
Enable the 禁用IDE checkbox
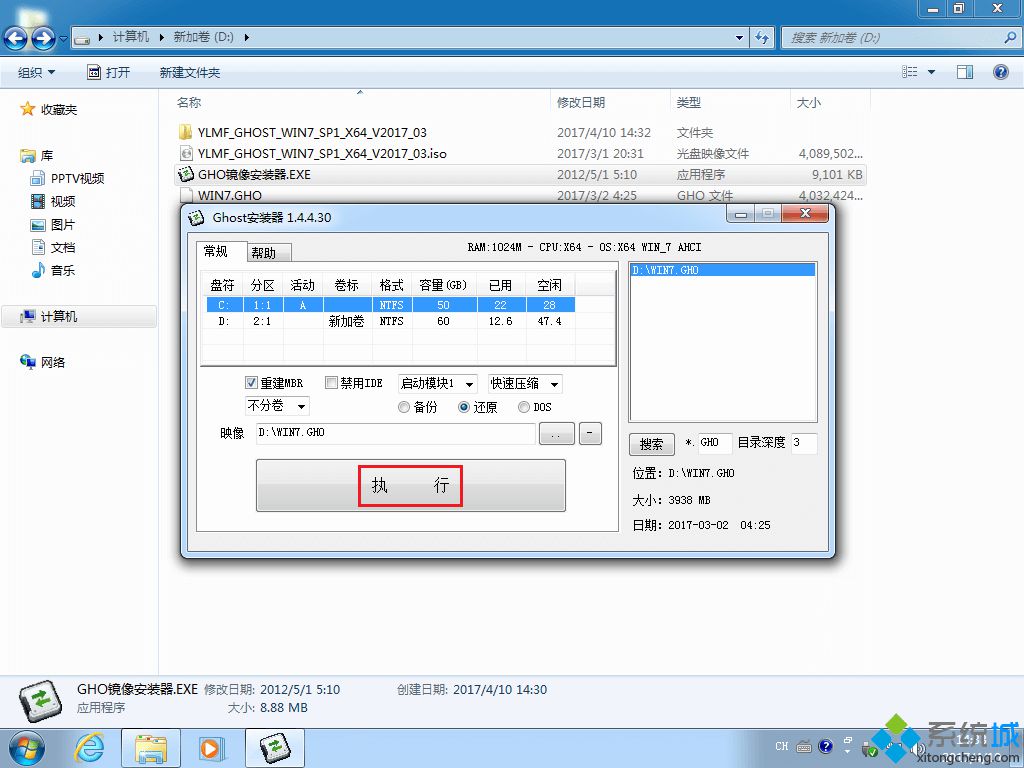pyautogui.click(x=331, y=383)
